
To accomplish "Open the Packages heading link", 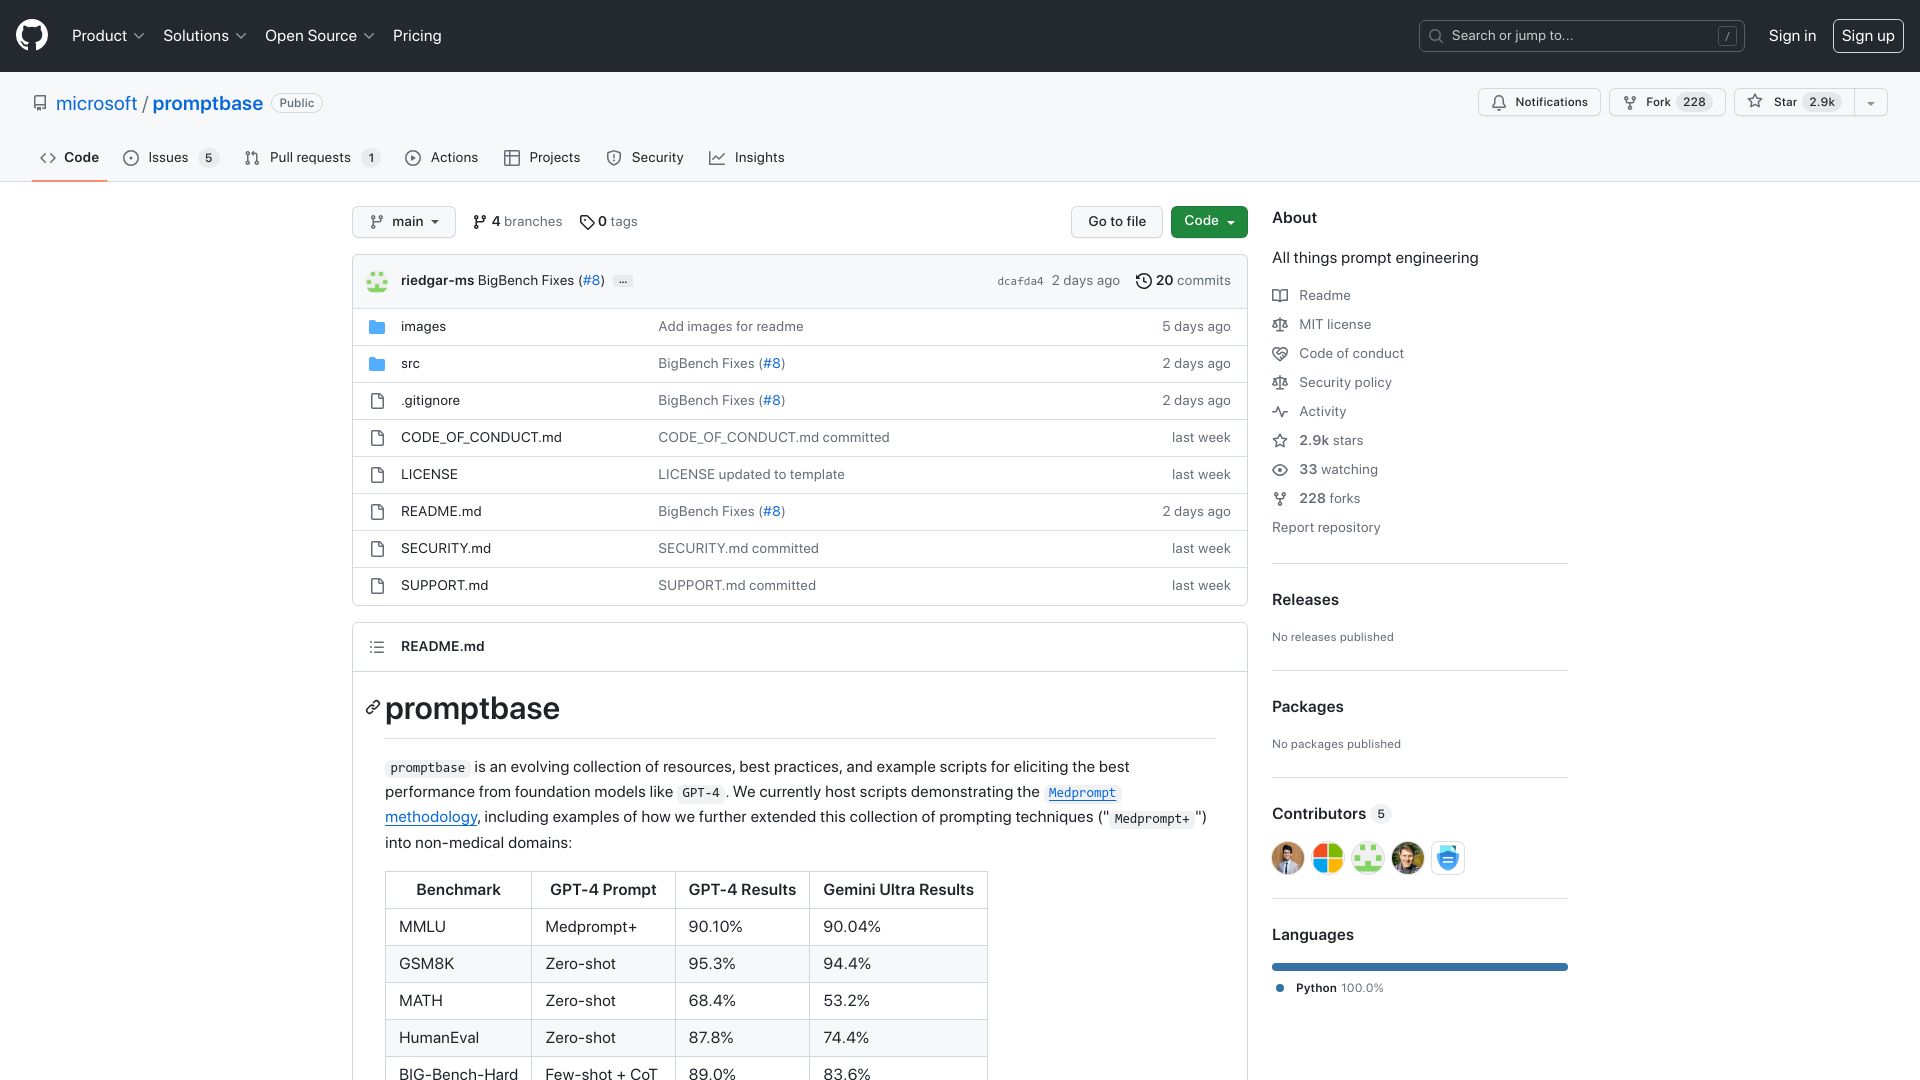I will (1307, 707).
